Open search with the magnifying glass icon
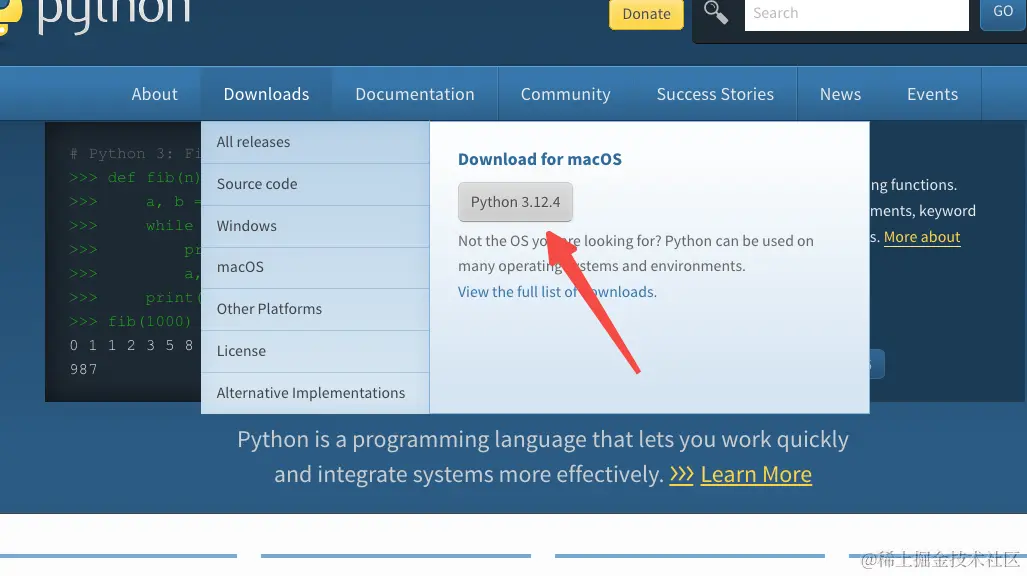The image size is (1027, 576). 714,14
